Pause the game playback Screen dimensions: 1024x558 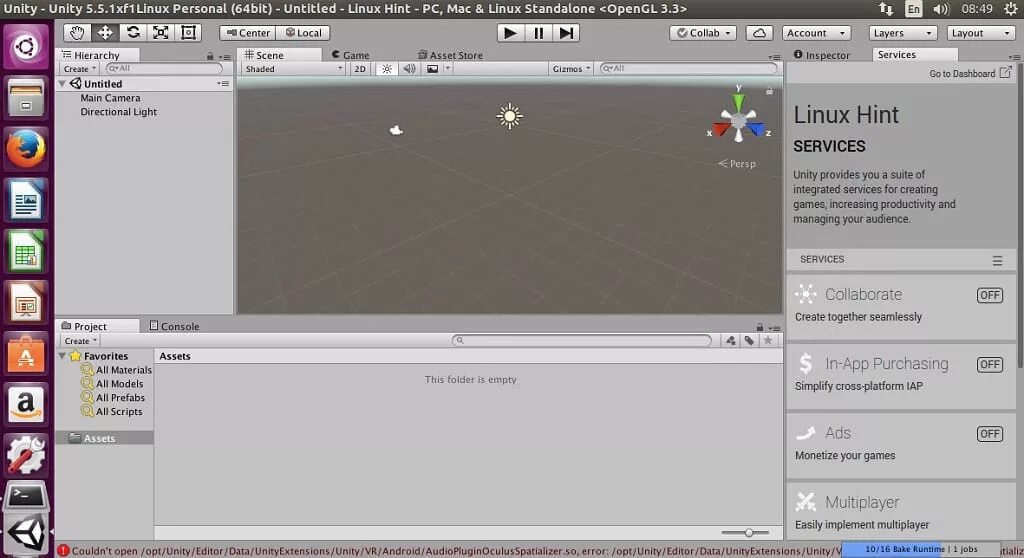538,33
